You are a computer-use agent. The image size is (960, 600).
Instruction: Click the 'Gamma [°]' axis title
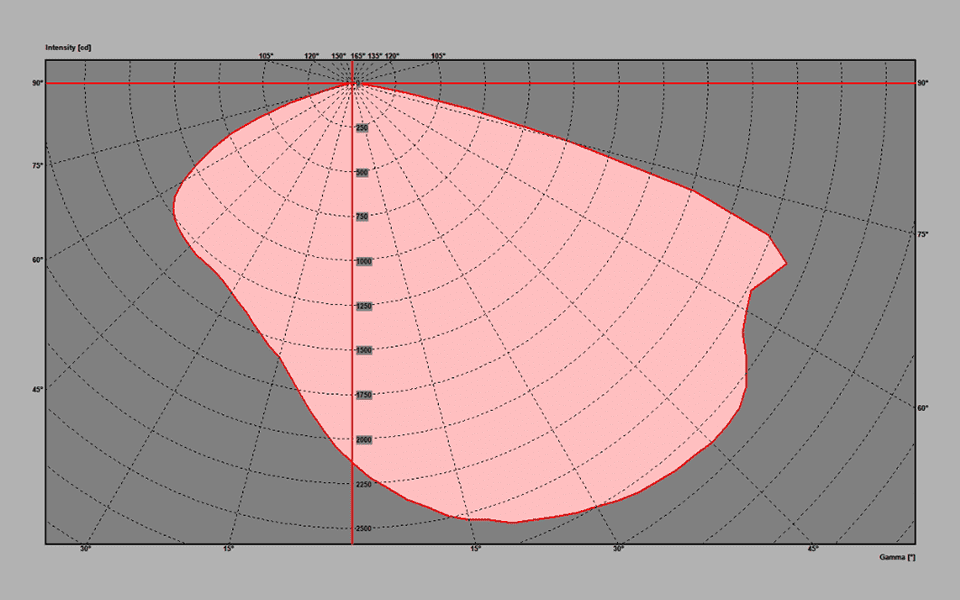897,556
